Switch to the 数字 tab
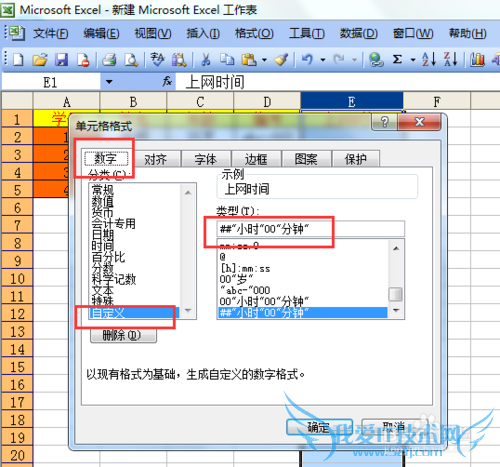 106,159
